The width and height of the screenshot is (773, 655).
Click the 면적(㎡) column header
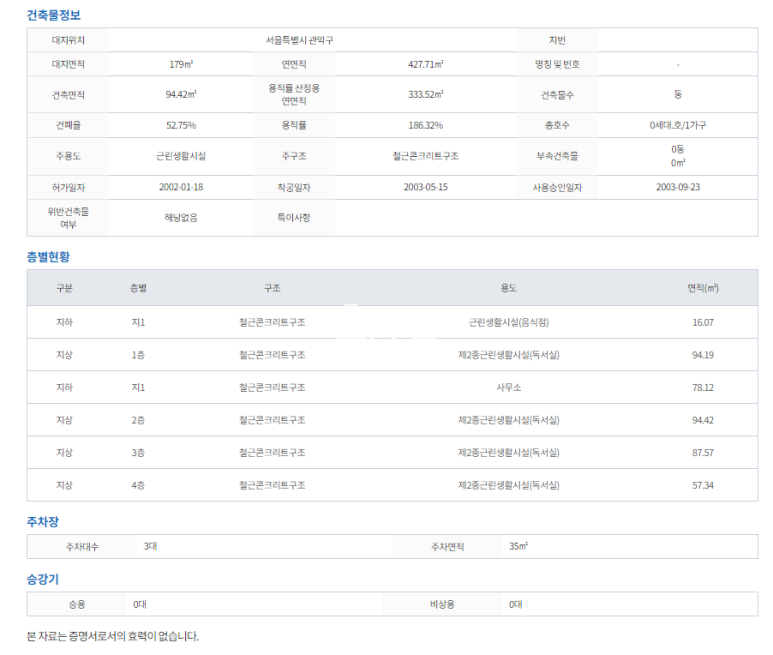point(702,288)
